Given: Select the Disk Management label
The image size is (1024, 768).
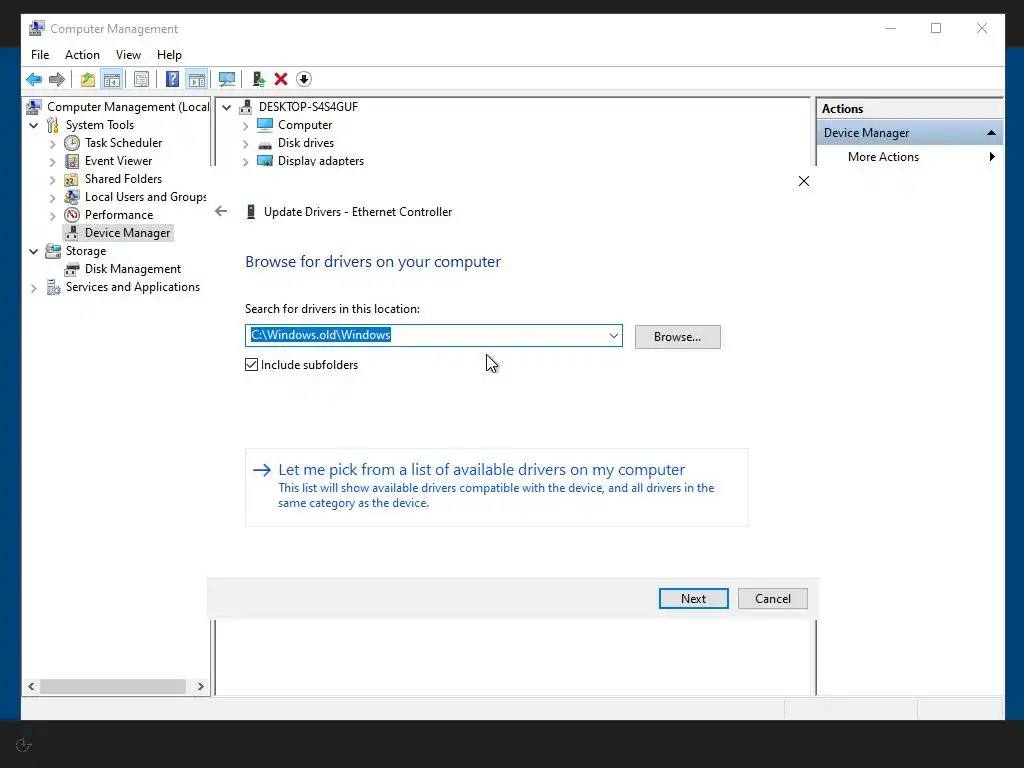Looking at the screenshot, I should tap(133, 269).
